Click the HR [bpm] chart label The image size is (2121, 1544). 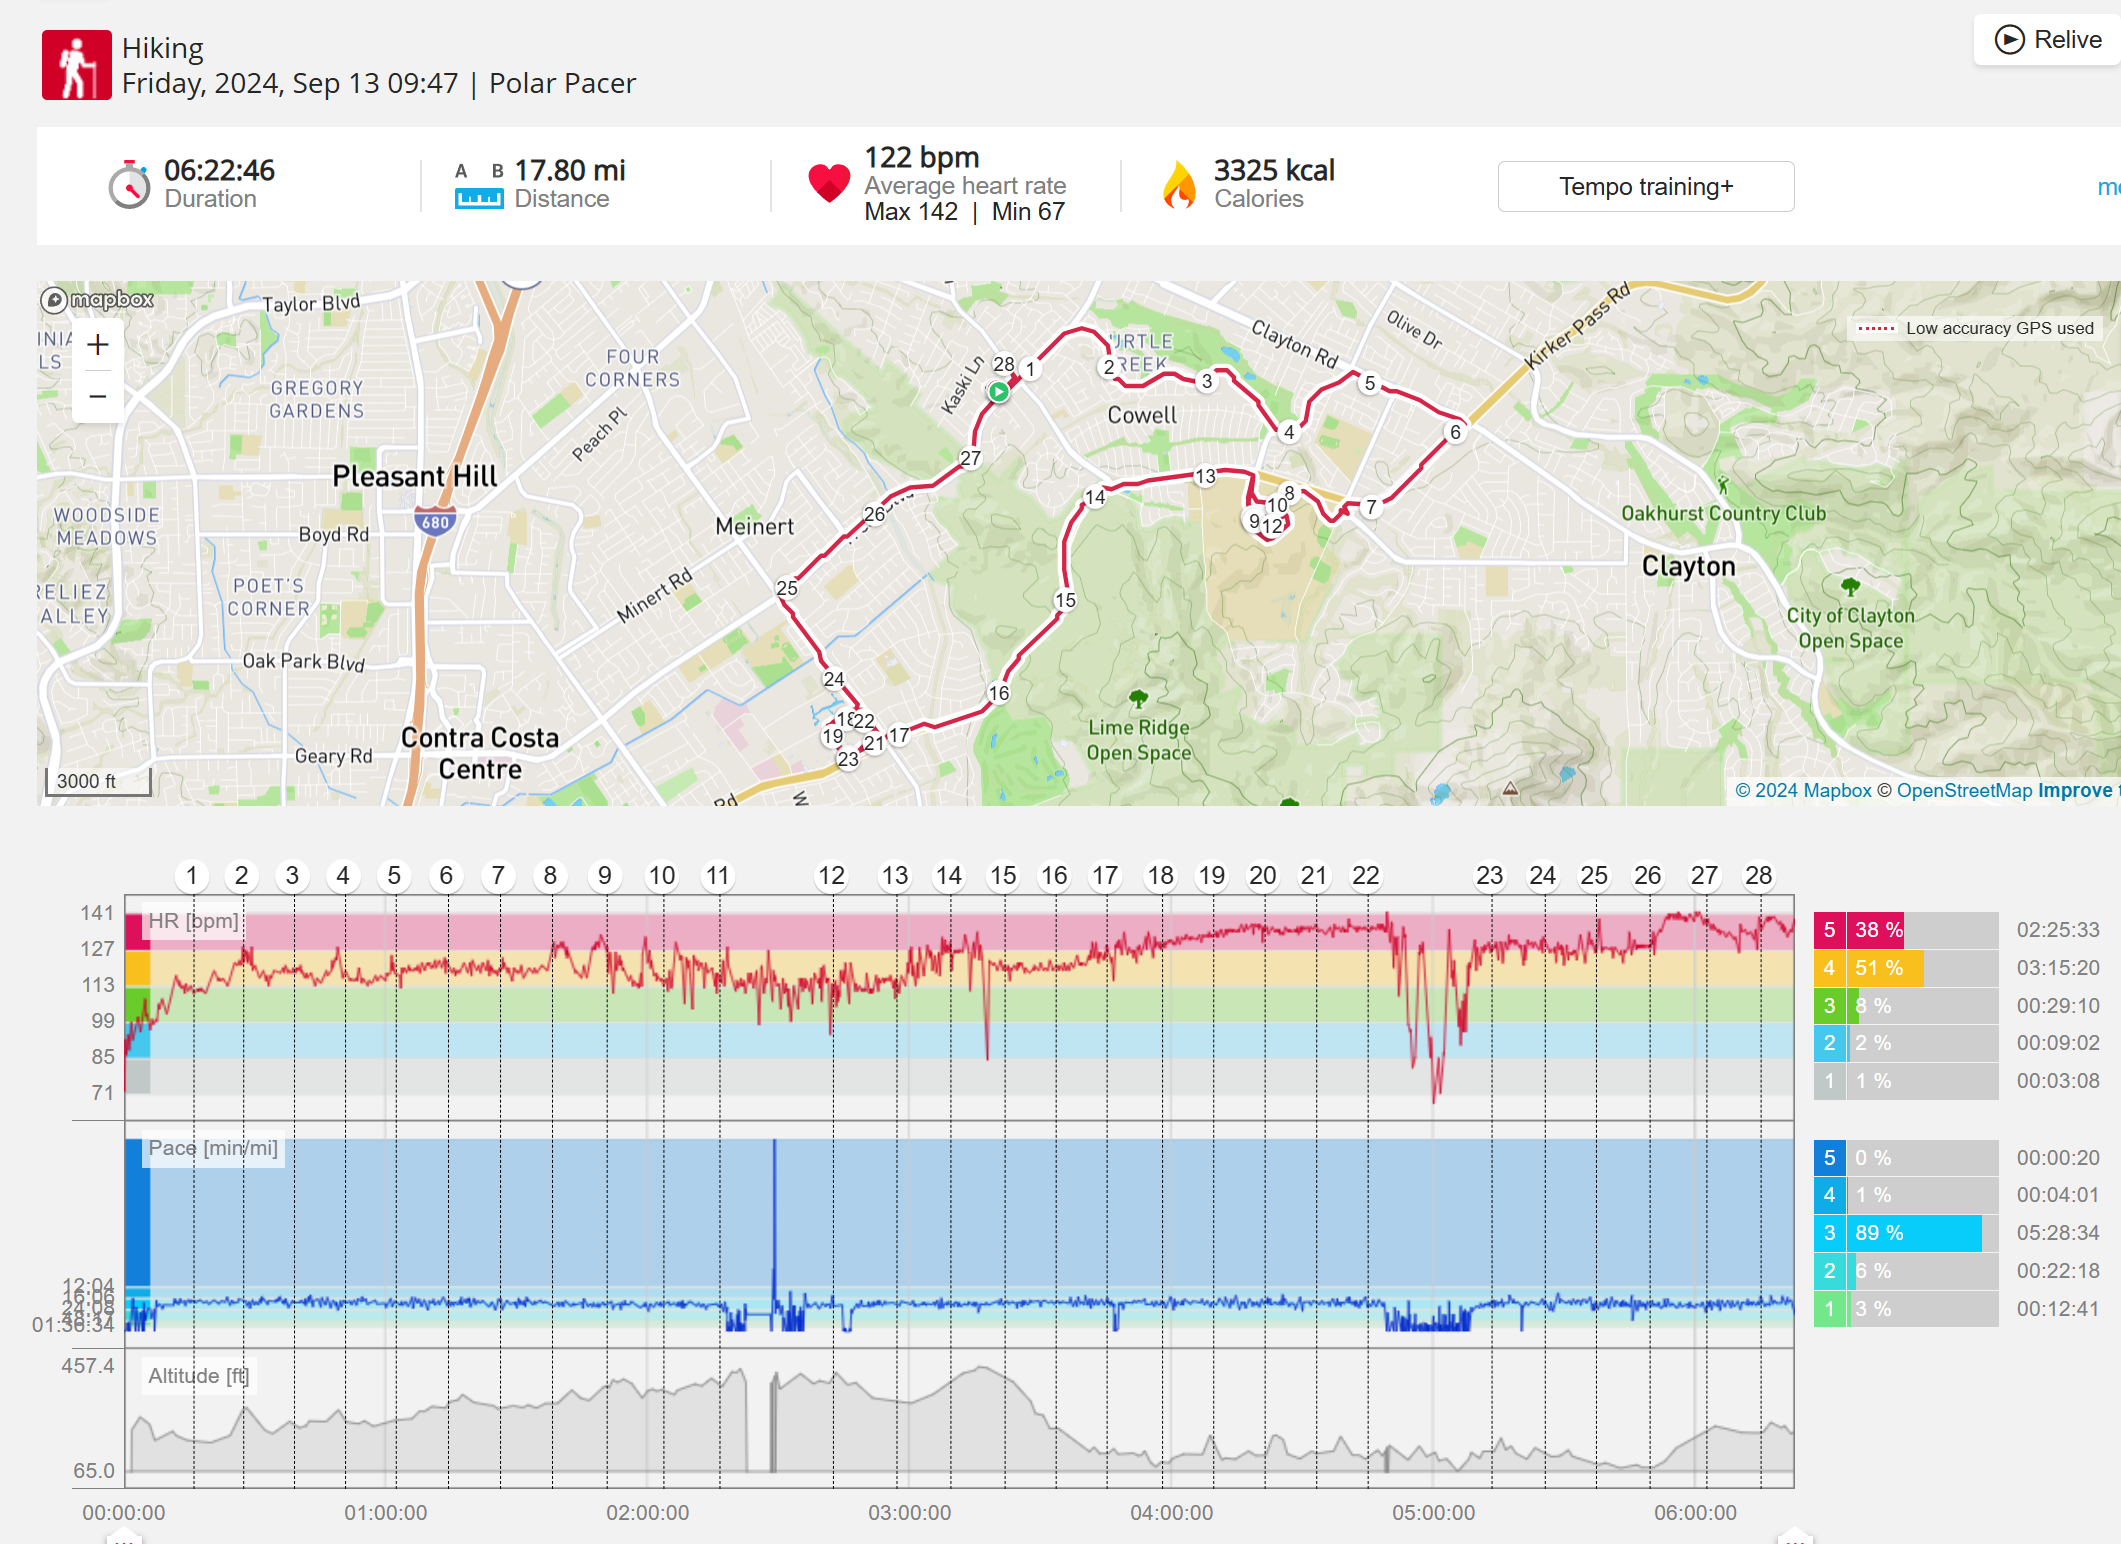(x=194, y=921)
